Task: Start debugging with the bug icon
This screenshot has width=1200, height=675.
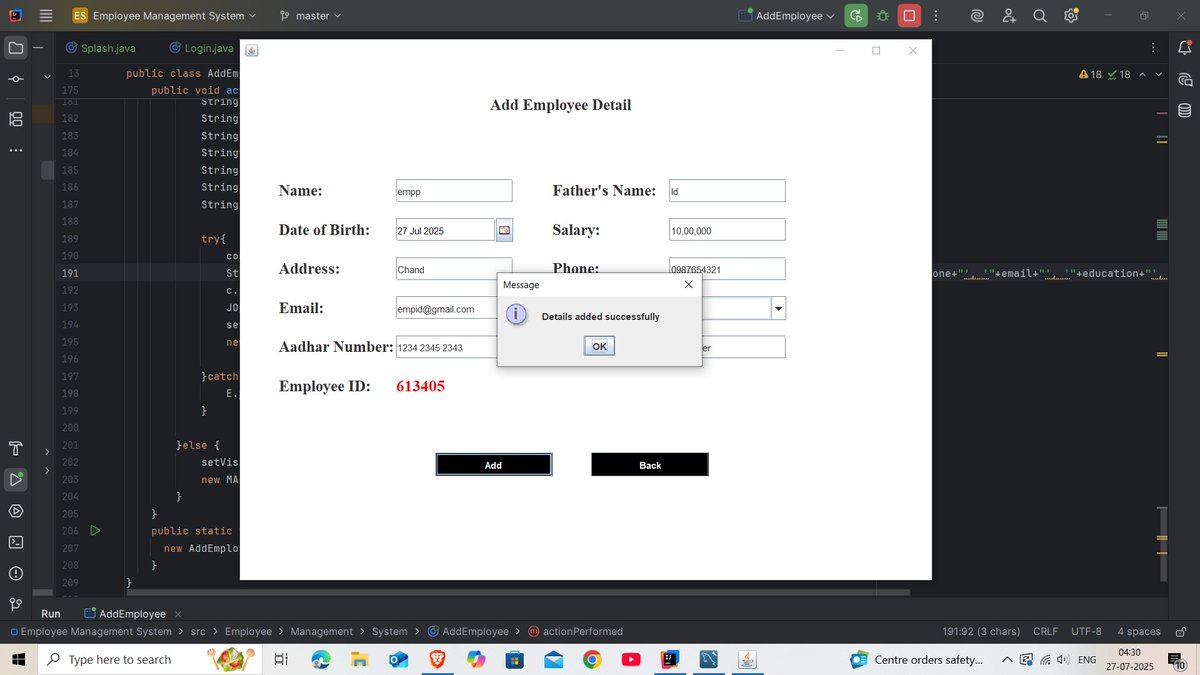Action: (882, 16)
